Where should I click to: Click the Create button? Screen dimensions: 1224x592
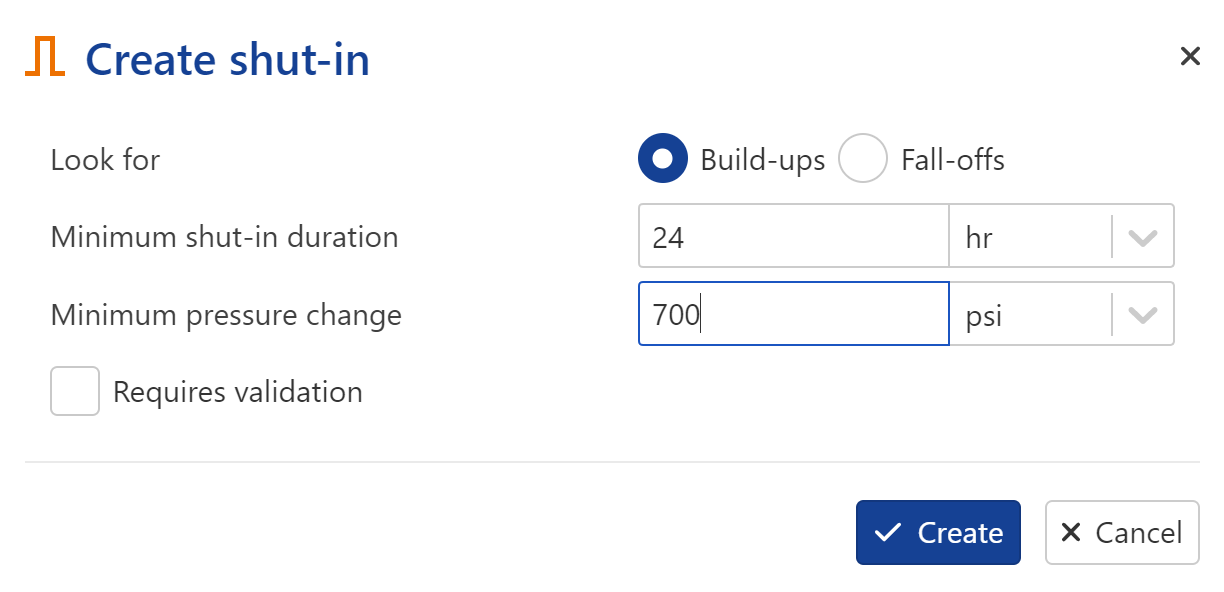(938, 532)
